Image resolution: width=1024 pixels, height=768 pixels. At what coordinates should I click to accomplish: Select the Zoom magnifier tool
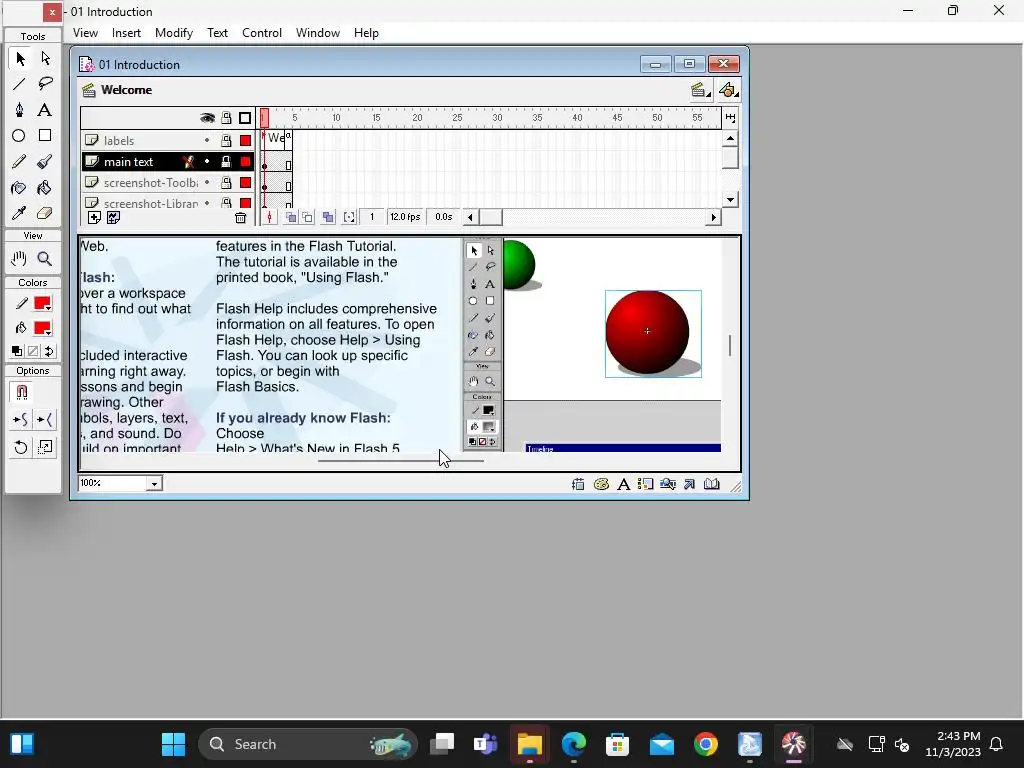[x=44, y=259]
